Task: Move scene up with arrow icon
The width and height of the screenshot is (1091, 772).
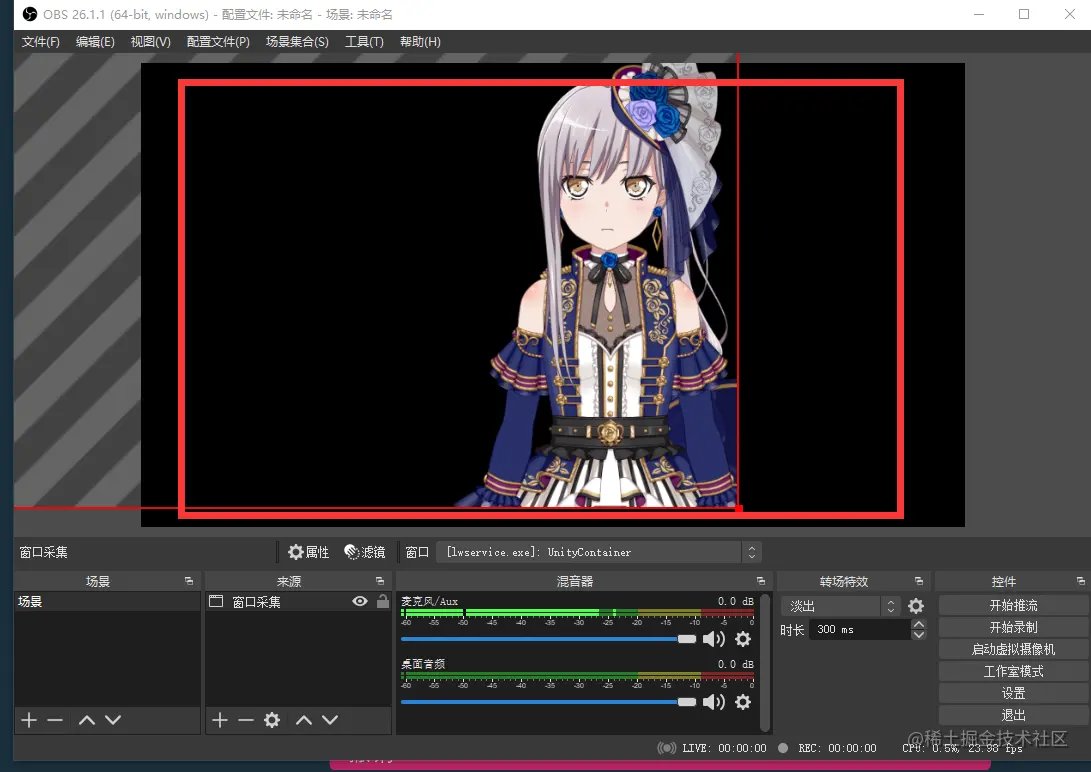Action: pos(87,720)
